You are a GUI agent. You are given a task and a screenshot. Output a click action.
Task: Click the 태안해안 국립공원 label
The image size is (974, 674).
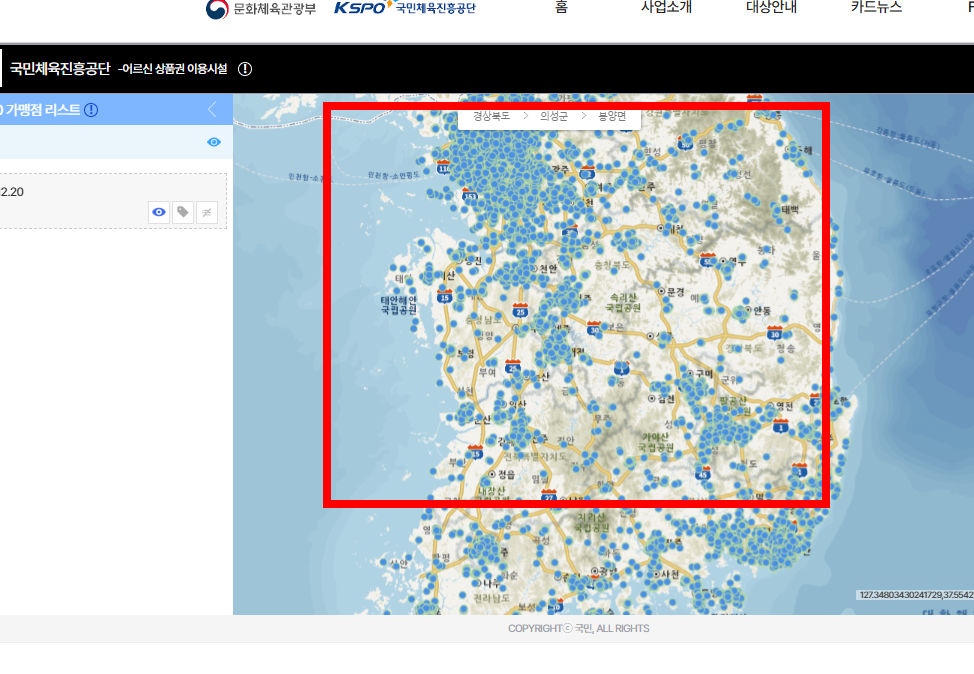click(398, 304)
